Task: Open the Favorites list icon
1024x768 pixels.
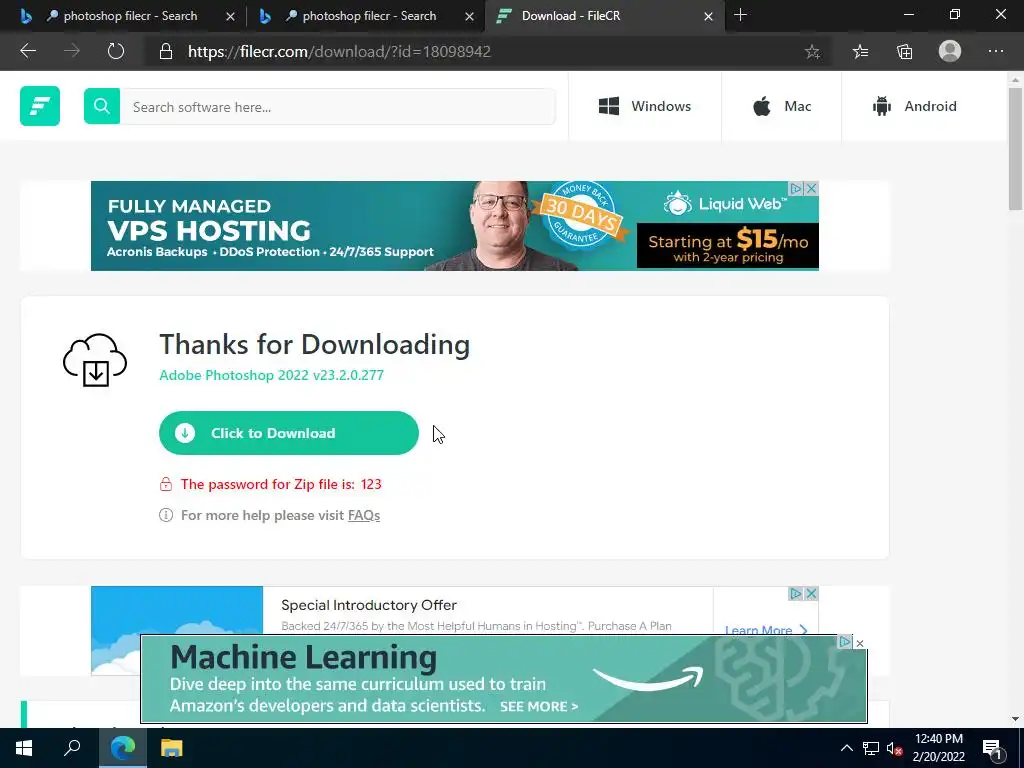Action: [x=861, y=52]
